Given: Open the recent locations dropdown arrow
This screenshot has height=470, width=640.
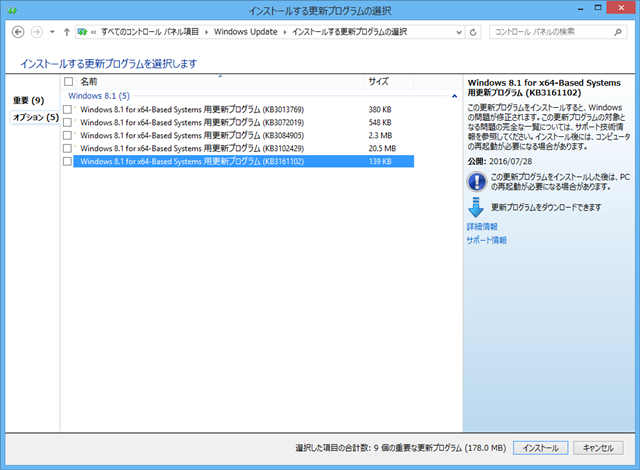Looking at the screenshot, I should click(52, 32).
